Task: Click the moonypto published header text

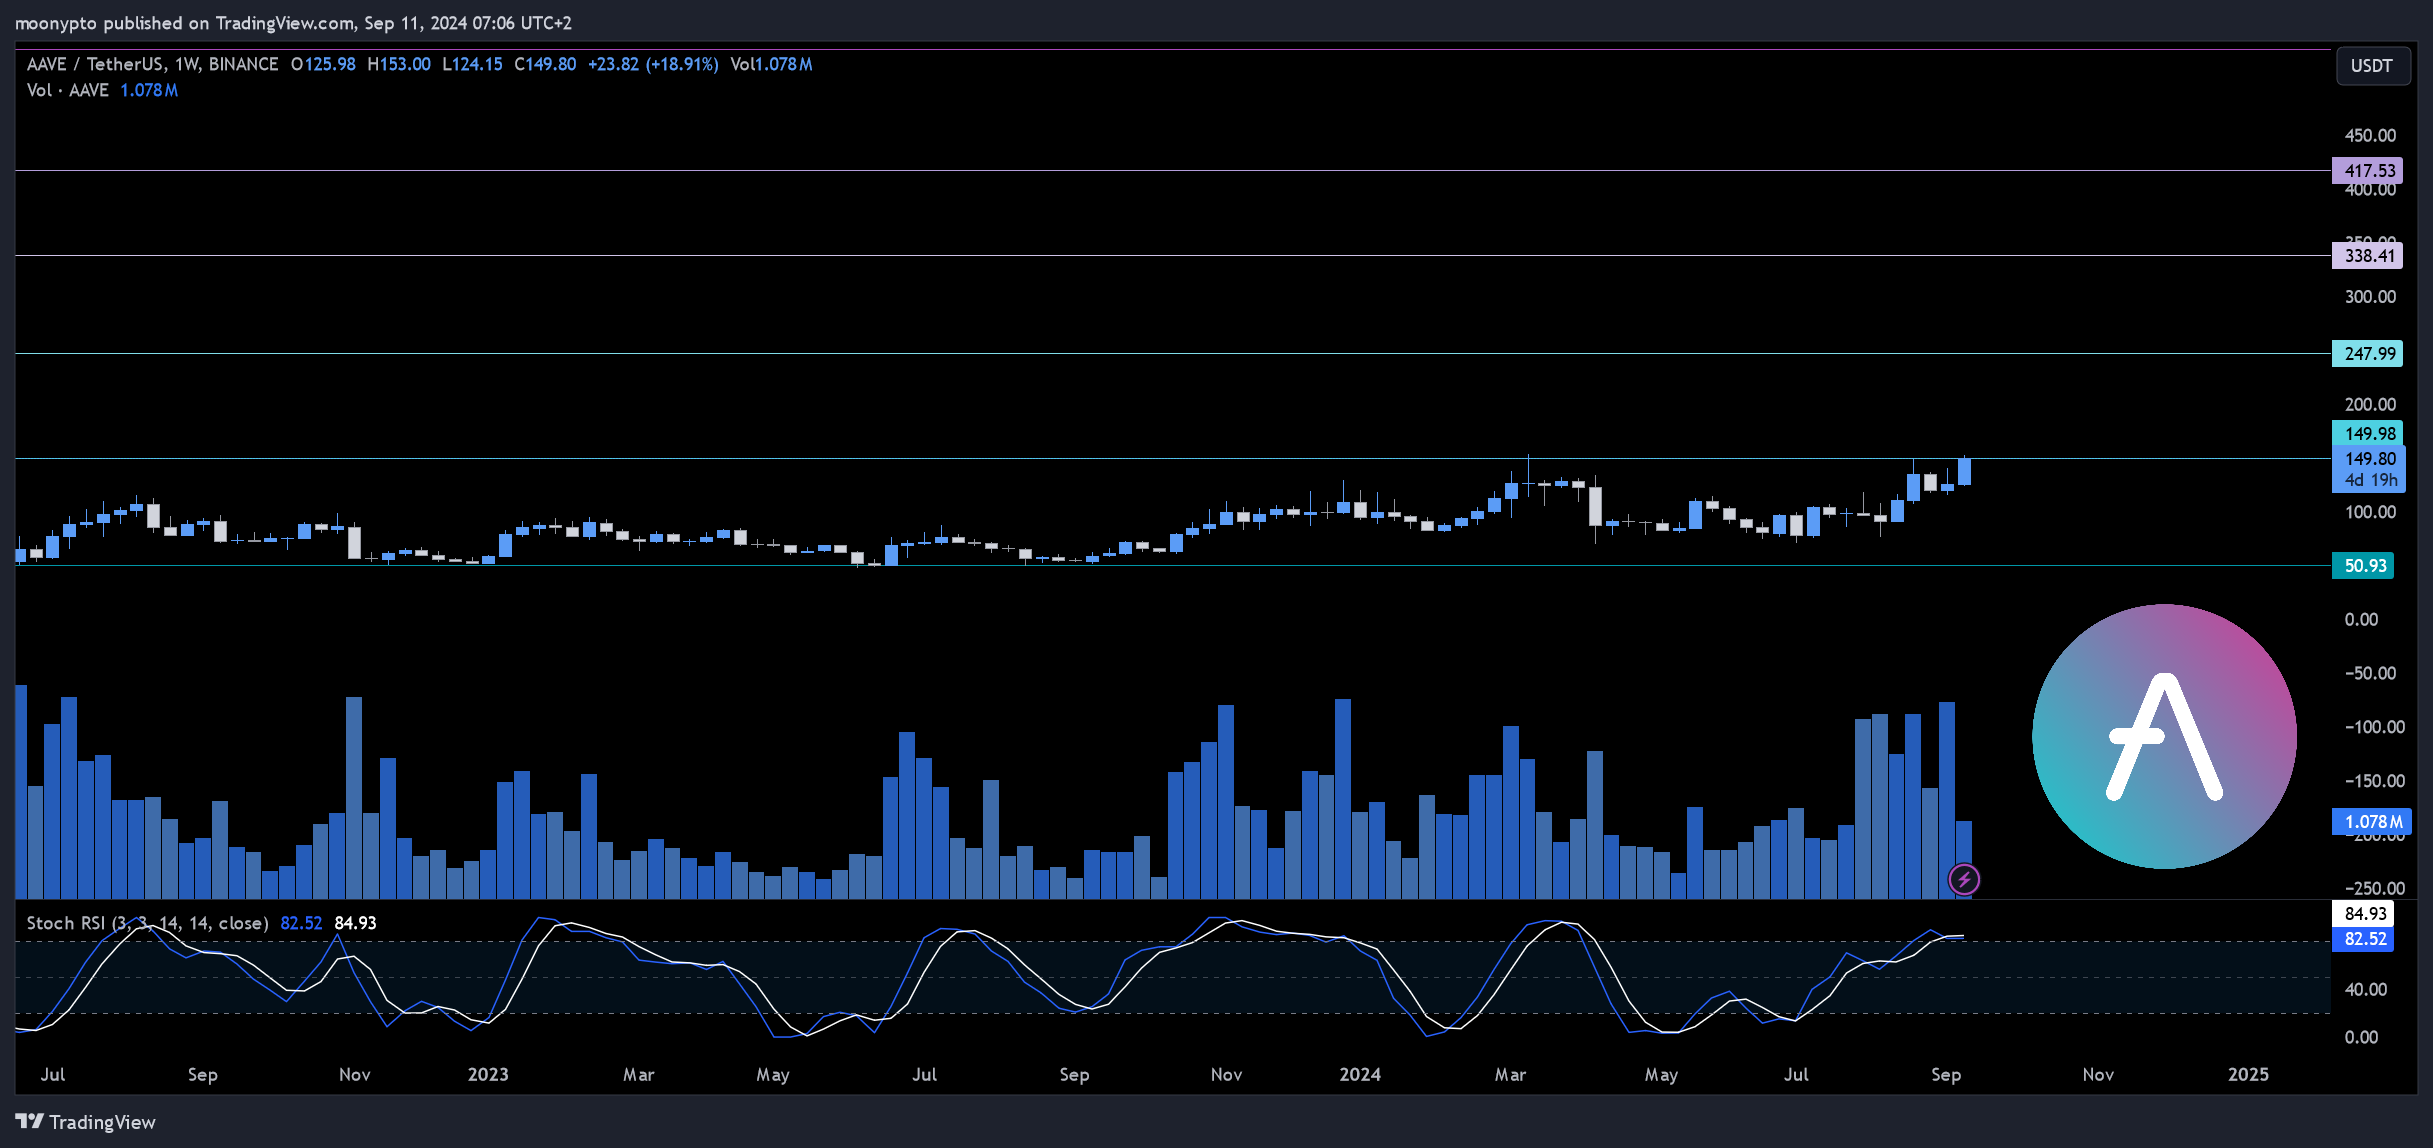Action: click(293, 22)
